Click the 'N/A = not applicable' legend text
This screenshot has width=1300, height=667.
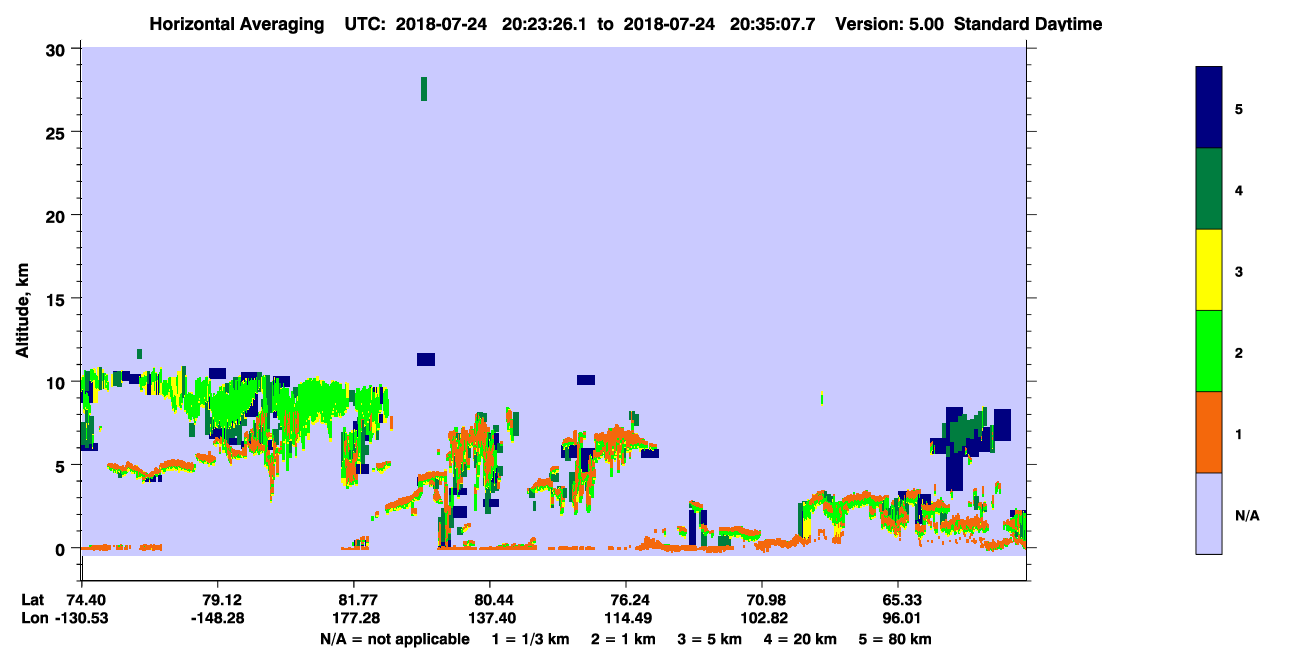click(394, 639)
